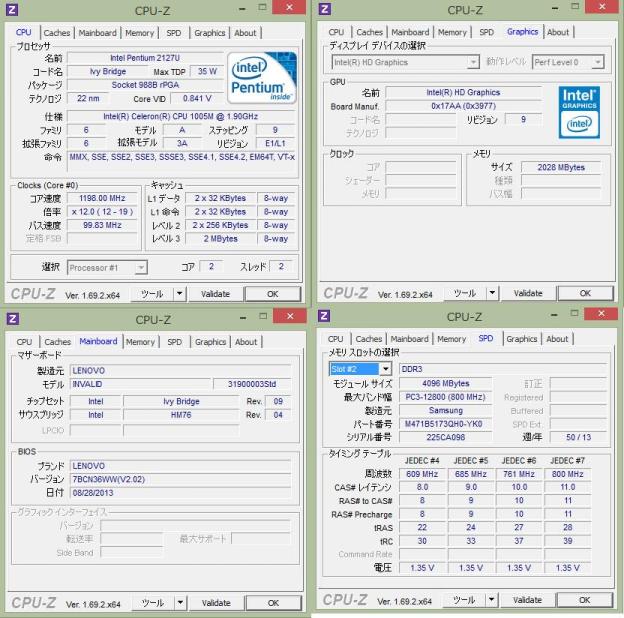Click the 4096 MBytes module size value
Screen dimensions: 624x618
tap(445, 384)
